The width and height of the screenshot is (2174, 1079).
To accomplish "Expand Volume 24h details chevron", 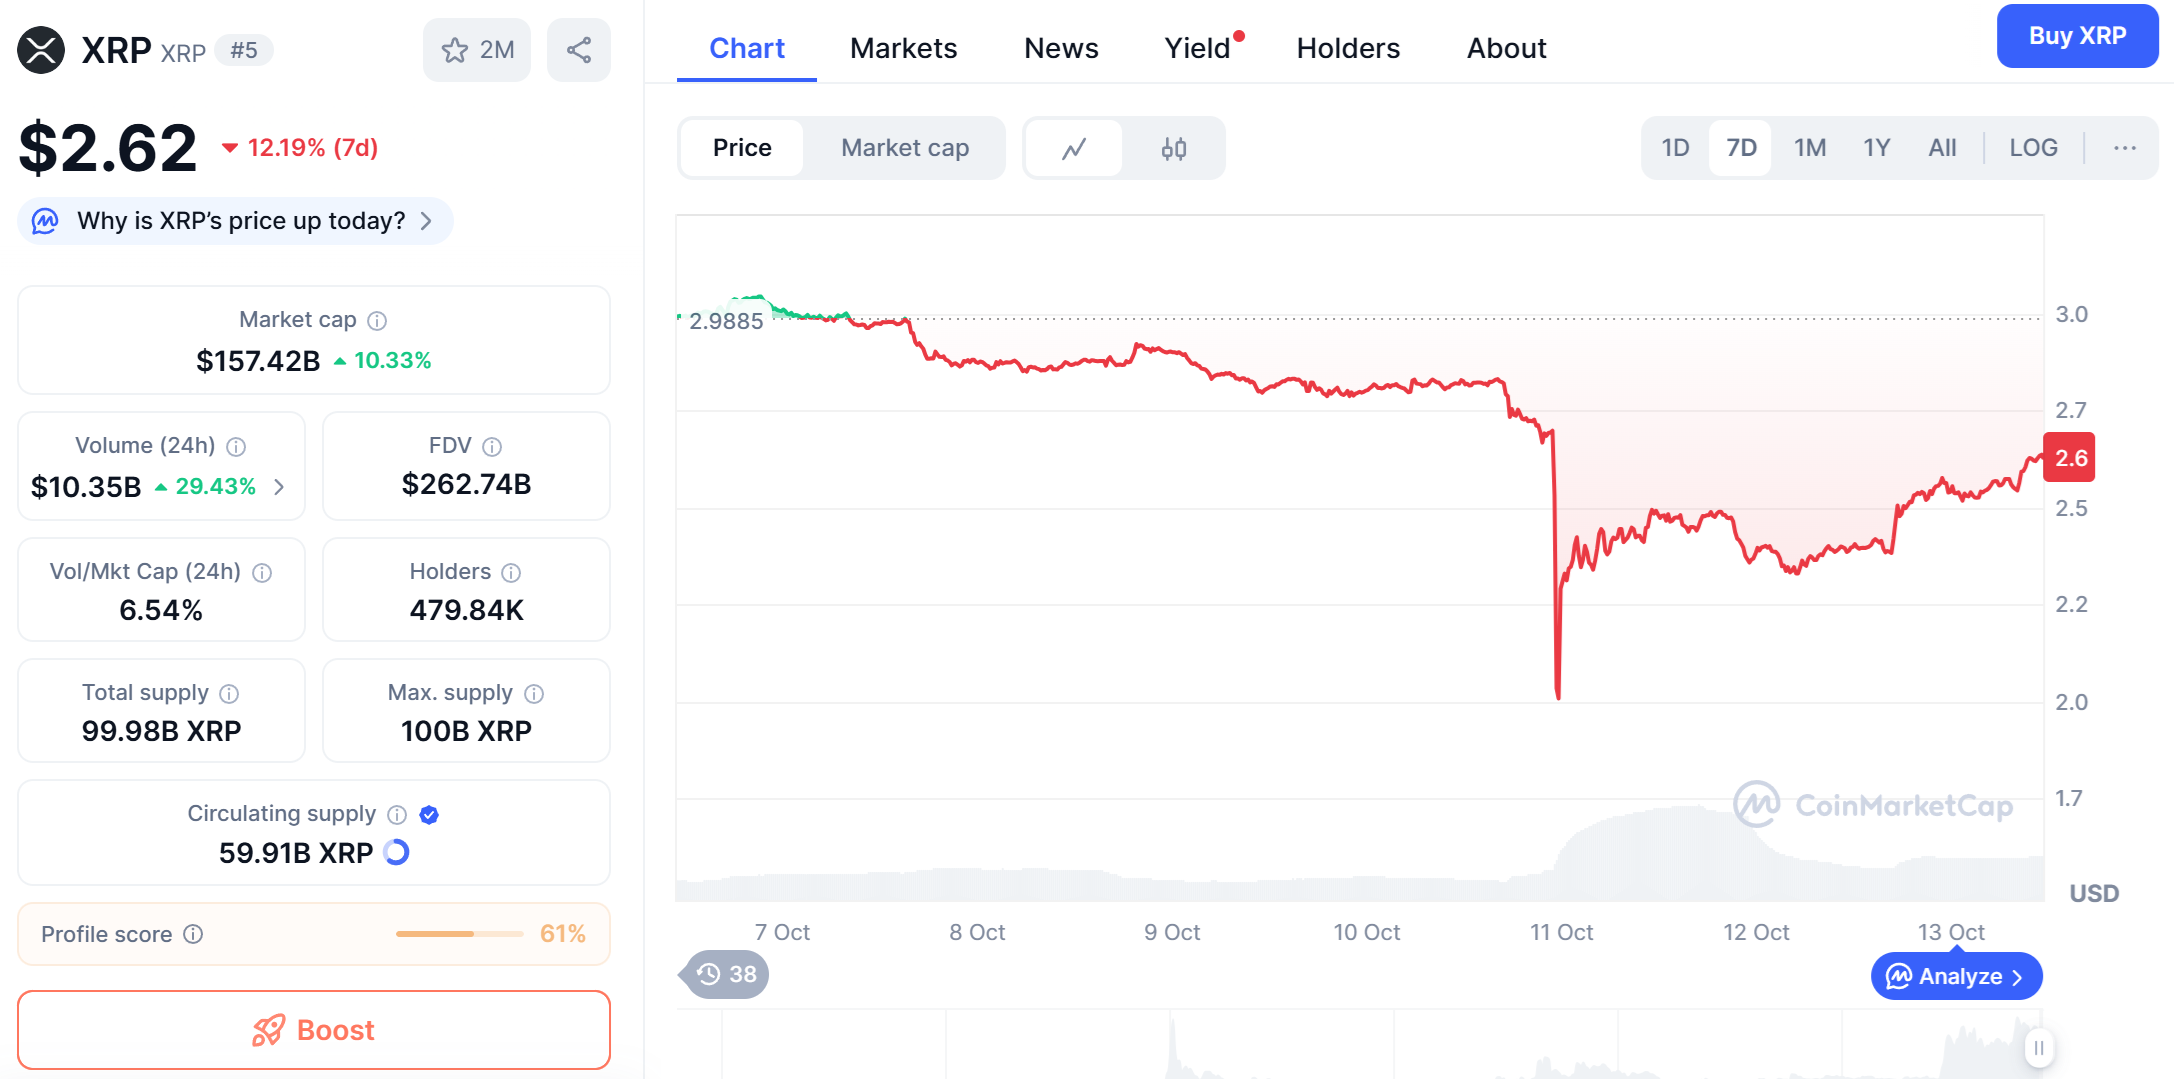I will 279,487.
